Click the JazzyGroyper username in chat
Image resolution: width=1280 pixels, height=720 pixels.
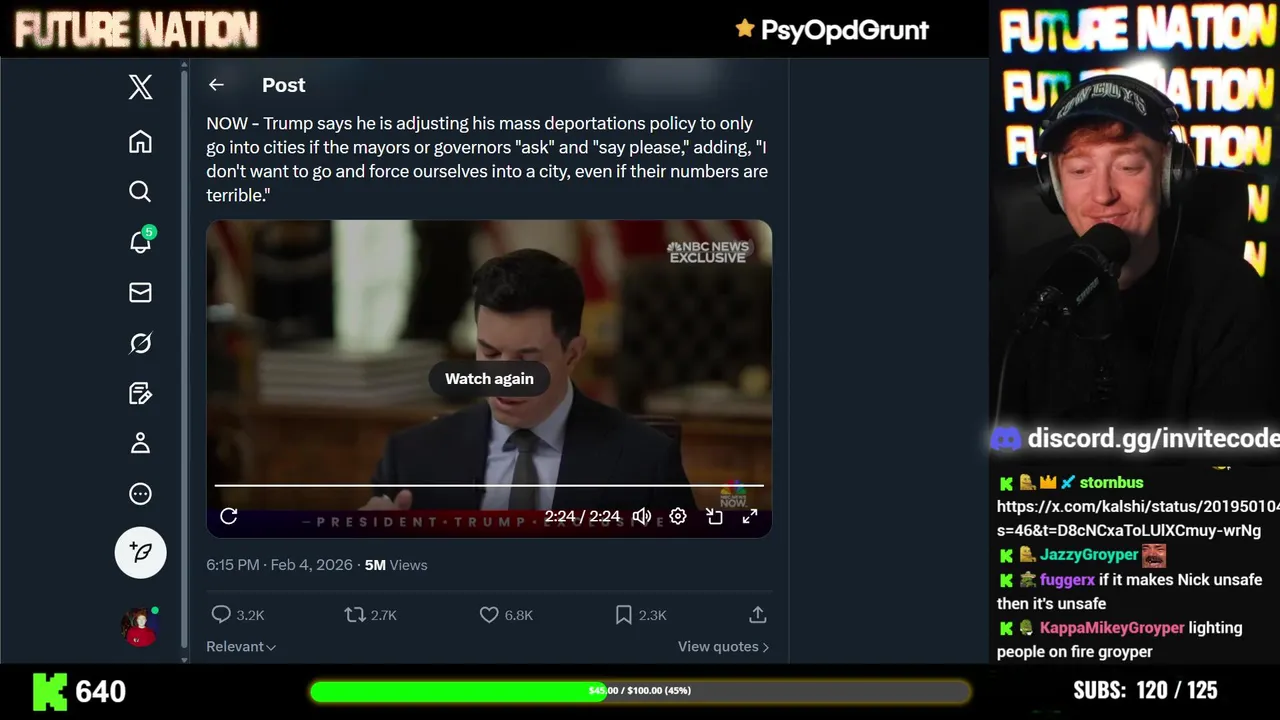pyautogui.click(x=1088, y=555)
